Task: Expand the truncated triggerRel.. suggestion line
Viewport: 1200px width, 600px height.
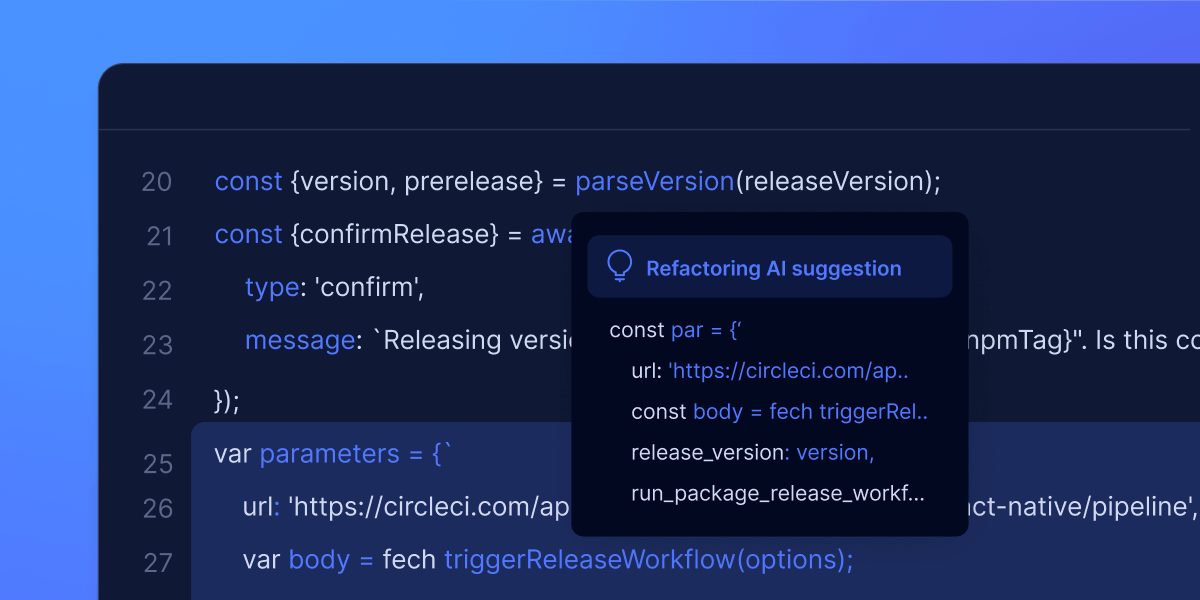Action: click(x=778, y=411)
